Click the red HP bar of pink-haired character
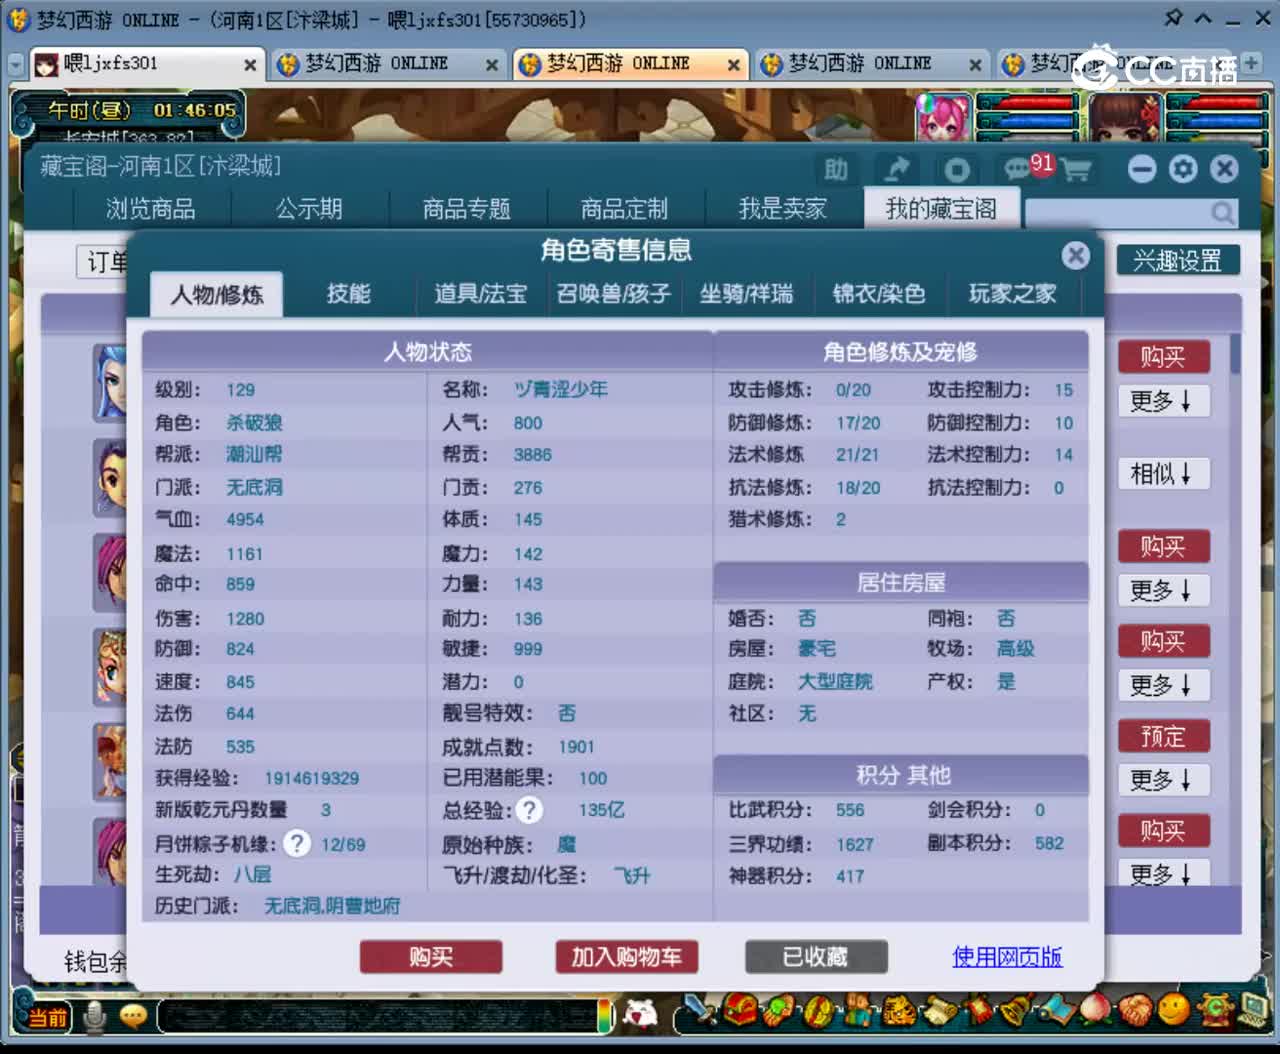Screen dimensions: 1280x1054 coord(1027,103)
